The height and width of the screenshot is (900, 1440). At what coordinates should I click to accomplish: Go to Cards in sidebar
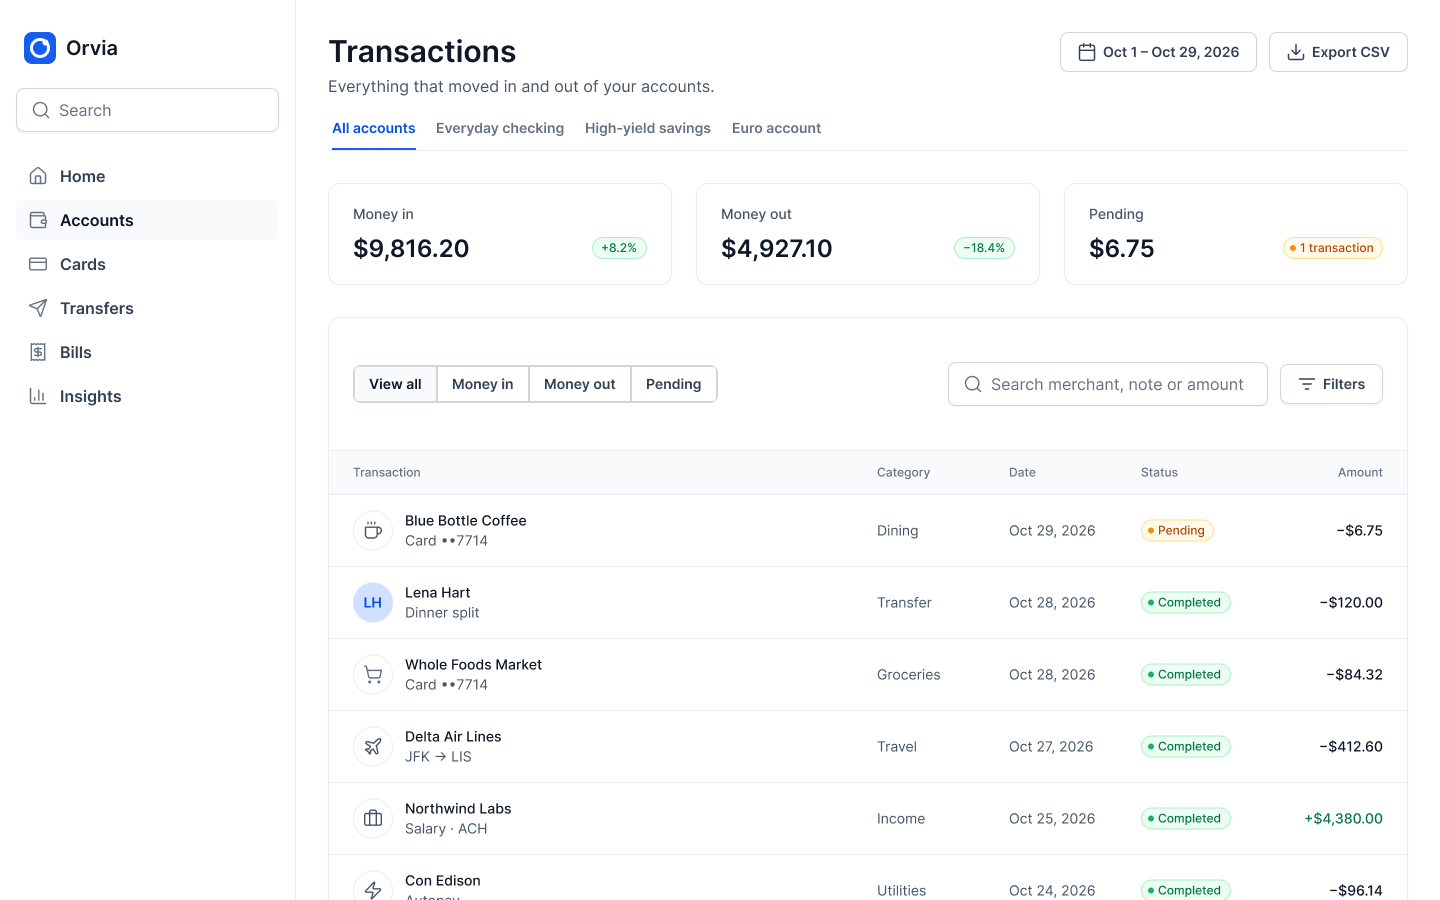[147, 264]
